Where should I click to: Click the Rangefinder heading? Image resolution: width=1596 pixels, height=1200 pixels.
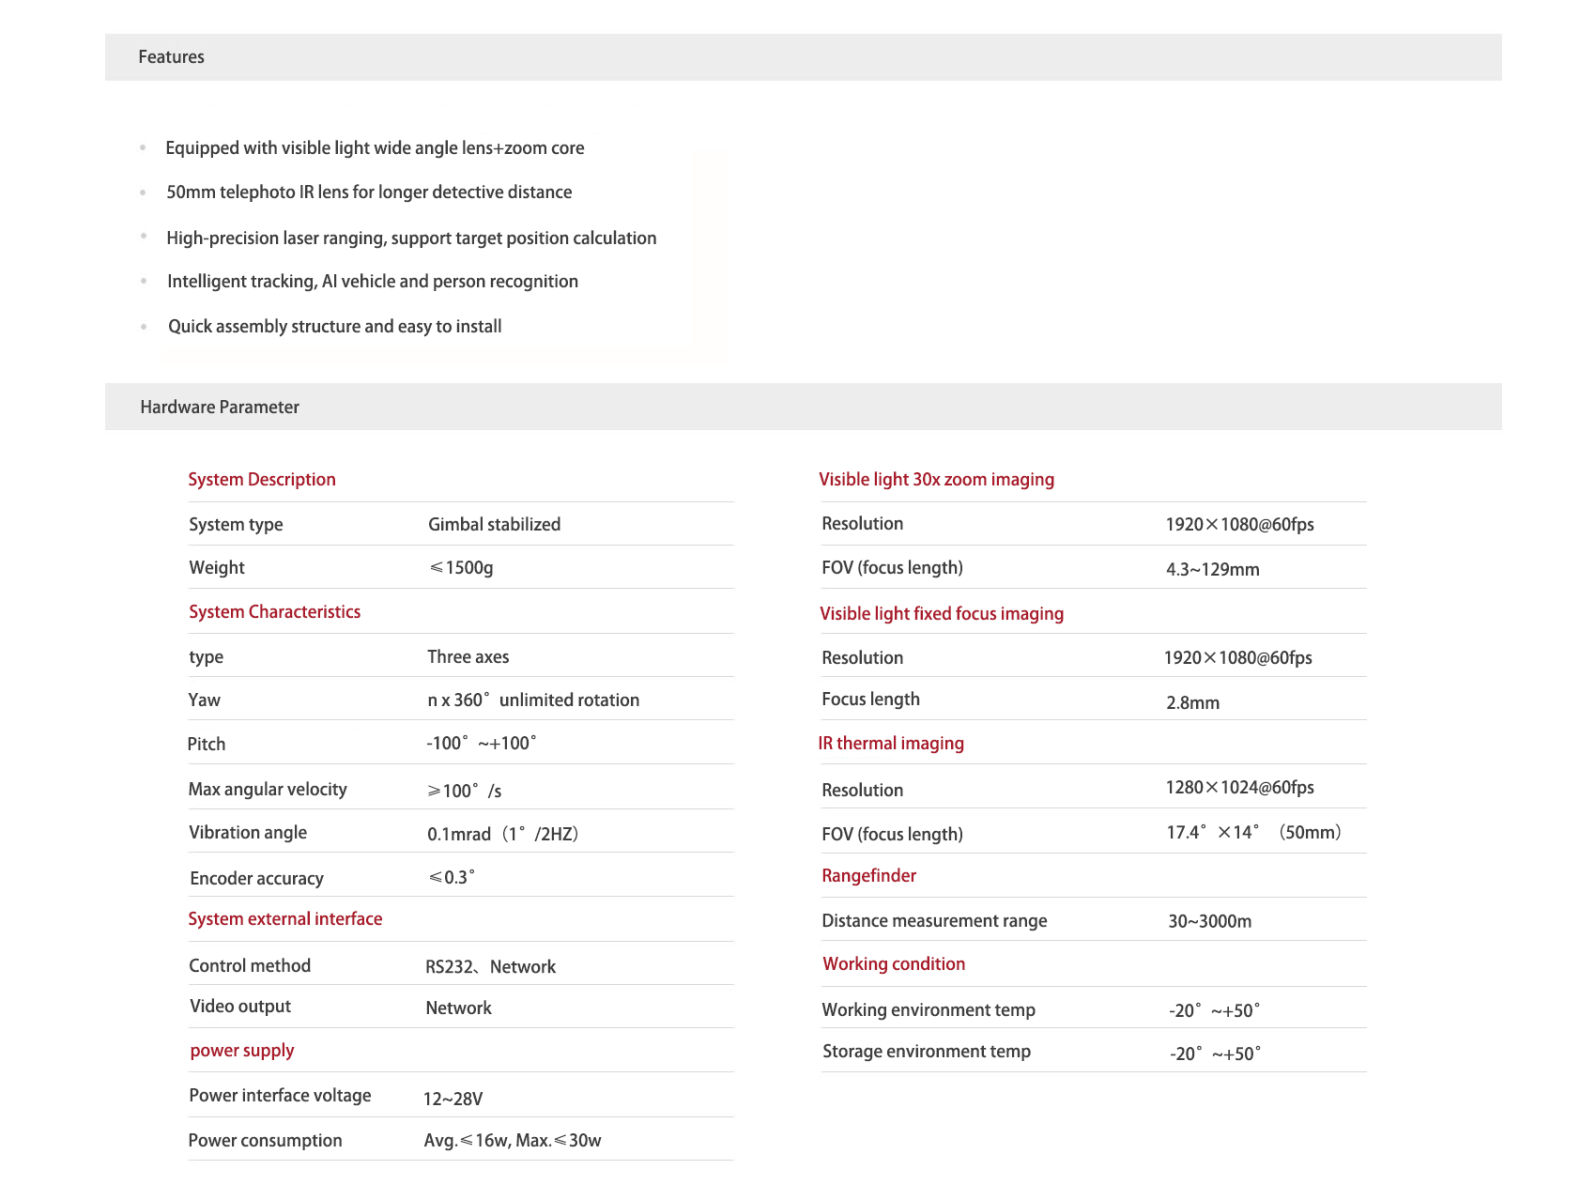(x=869, y=876)
